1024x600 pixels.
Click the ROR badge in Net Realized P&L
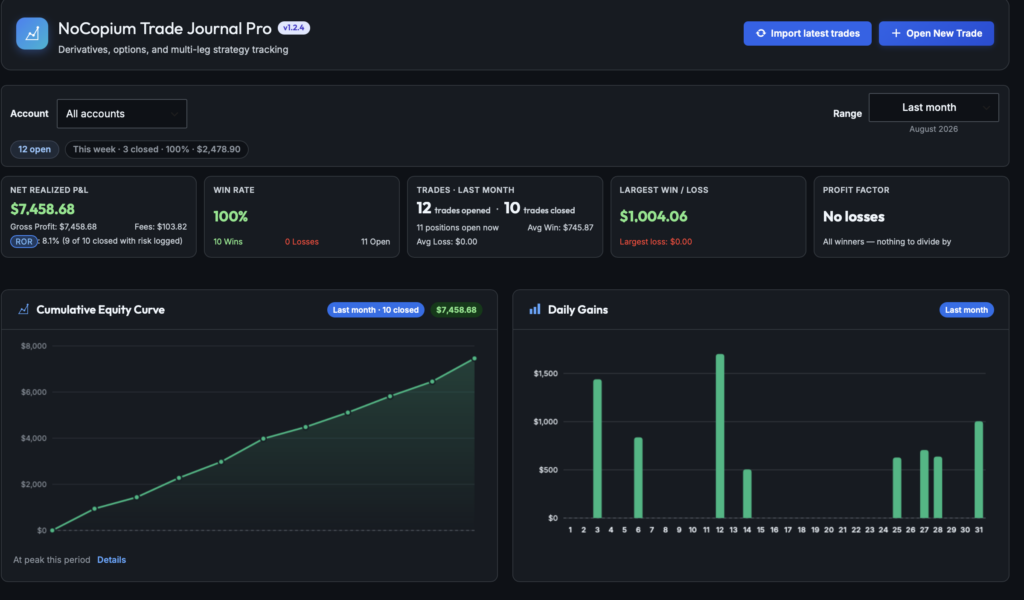[24, 242]
